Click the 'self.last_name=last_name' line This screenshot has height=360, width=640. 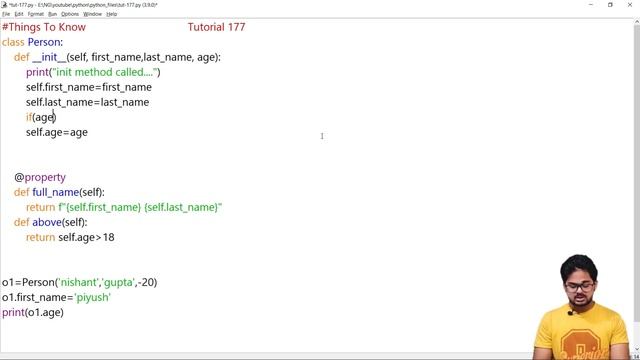click(87, 102)
